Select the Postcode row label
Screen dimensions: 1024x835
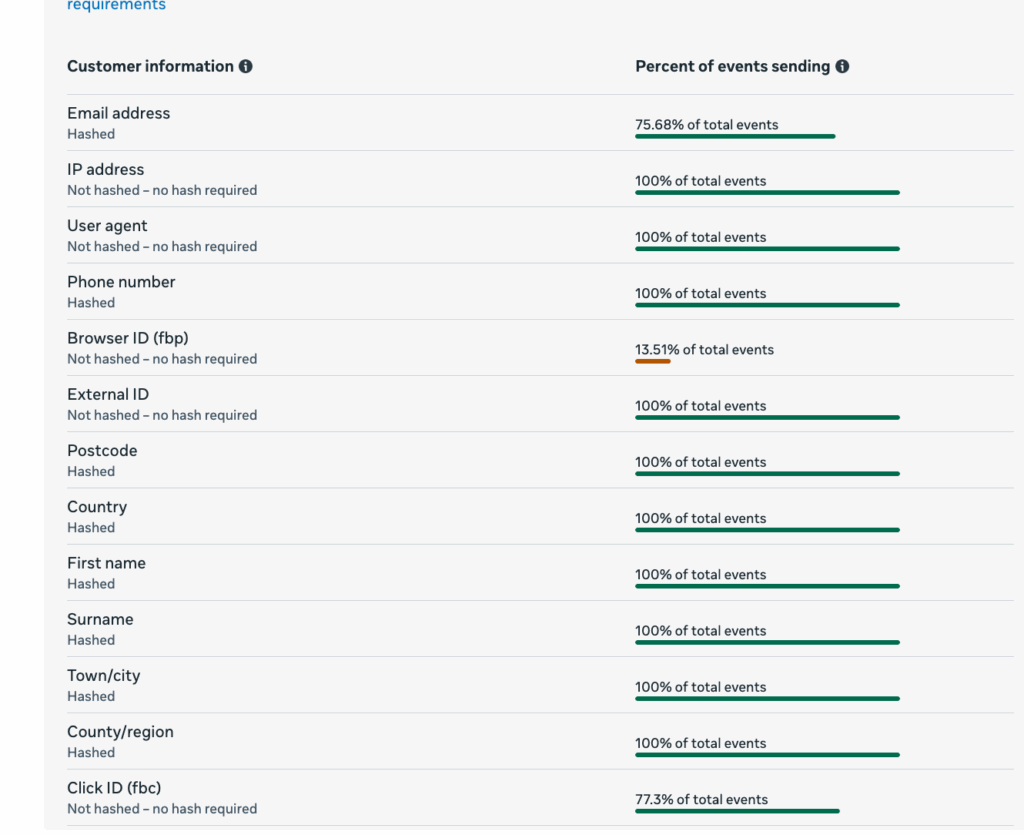102,451
